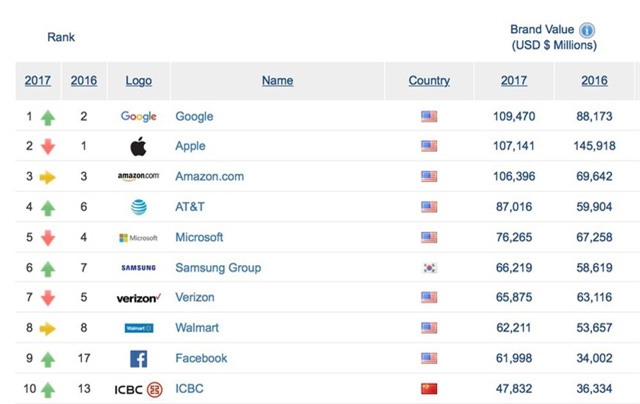Click the Samsung logo
Viewport: 640px width, 404px height.
coord(138,268)
